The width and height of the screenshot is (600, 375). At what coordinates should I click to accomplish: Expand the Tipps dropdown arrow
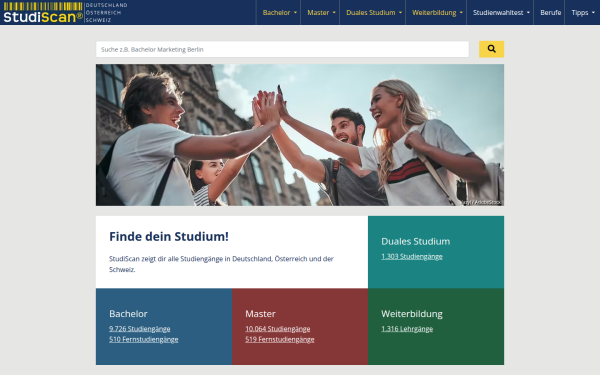point(593,13)
